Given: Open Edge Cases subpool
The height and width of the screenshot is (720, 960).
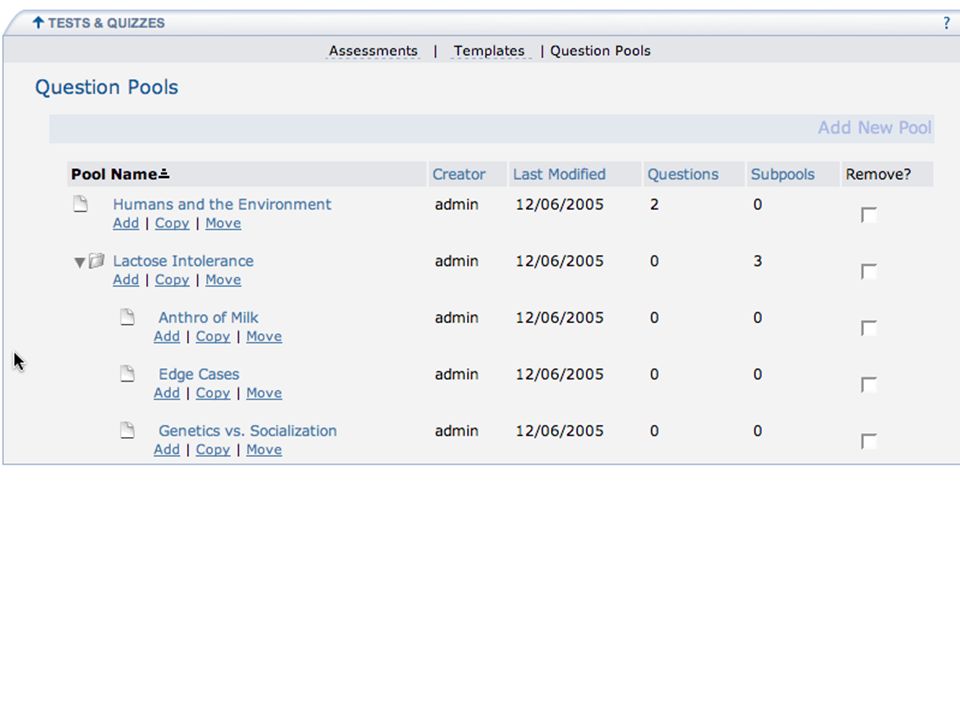Looking at the screenshot, I should click(x=199, y=374).
